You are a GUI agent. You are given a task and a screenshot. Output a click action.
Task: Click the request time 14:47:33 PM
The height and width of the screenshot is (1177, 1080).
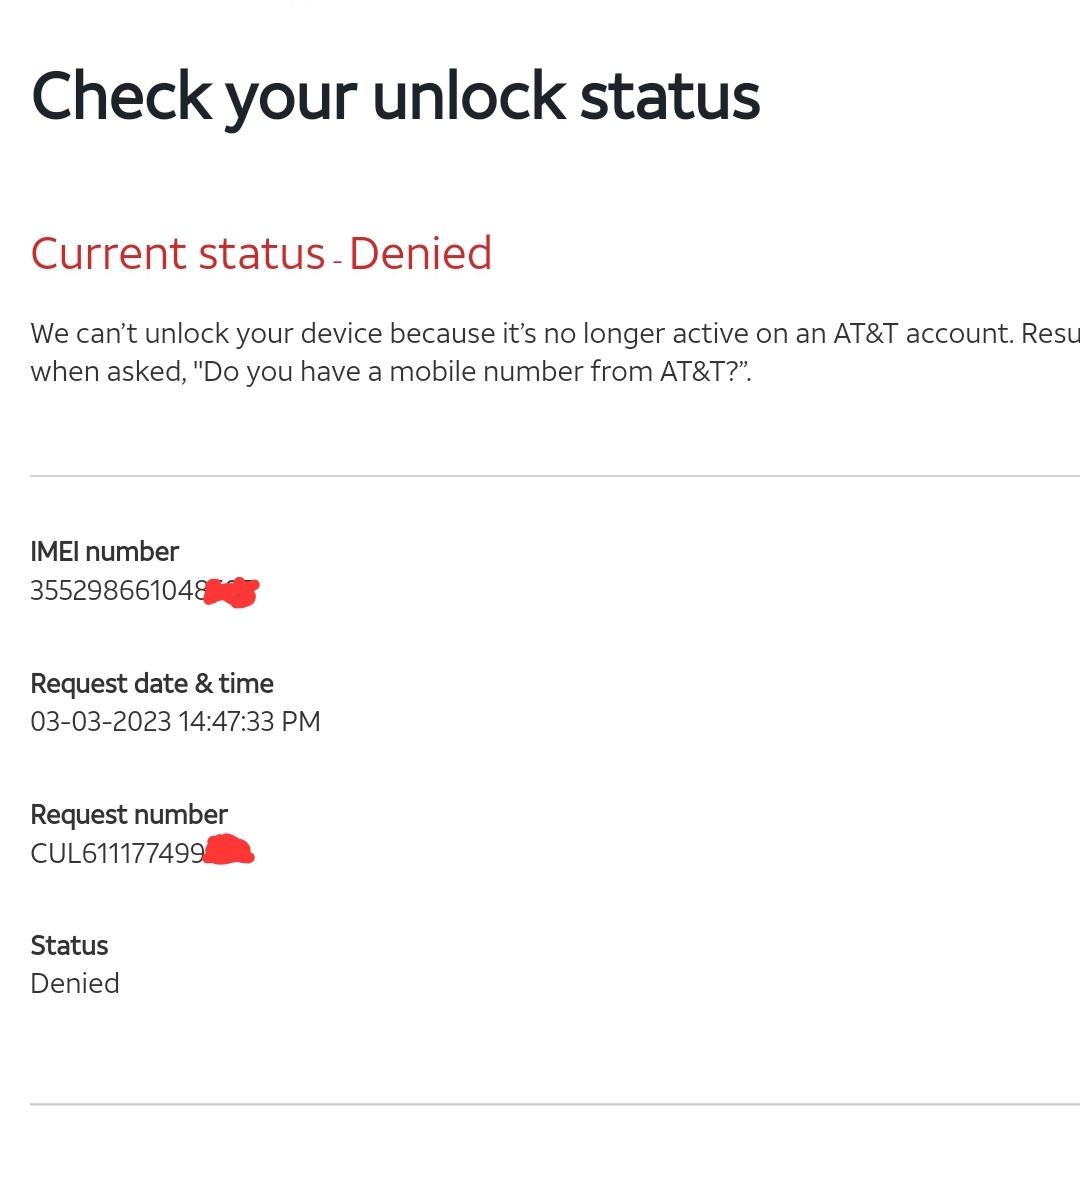tap(250, 722)
